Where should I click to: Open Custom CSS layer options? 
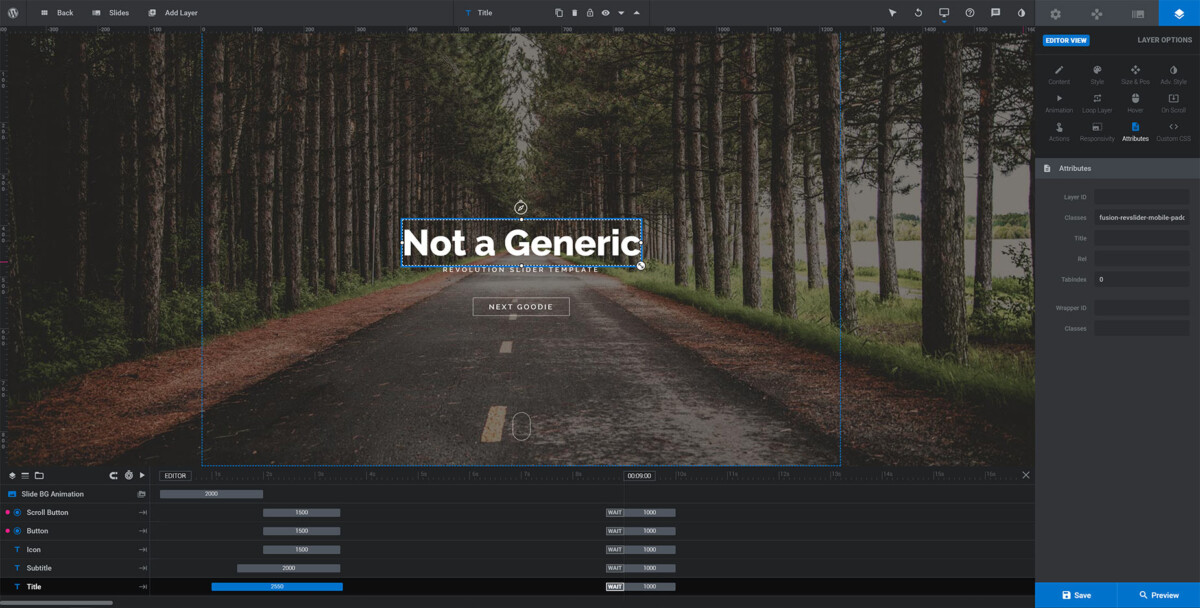1172,133
